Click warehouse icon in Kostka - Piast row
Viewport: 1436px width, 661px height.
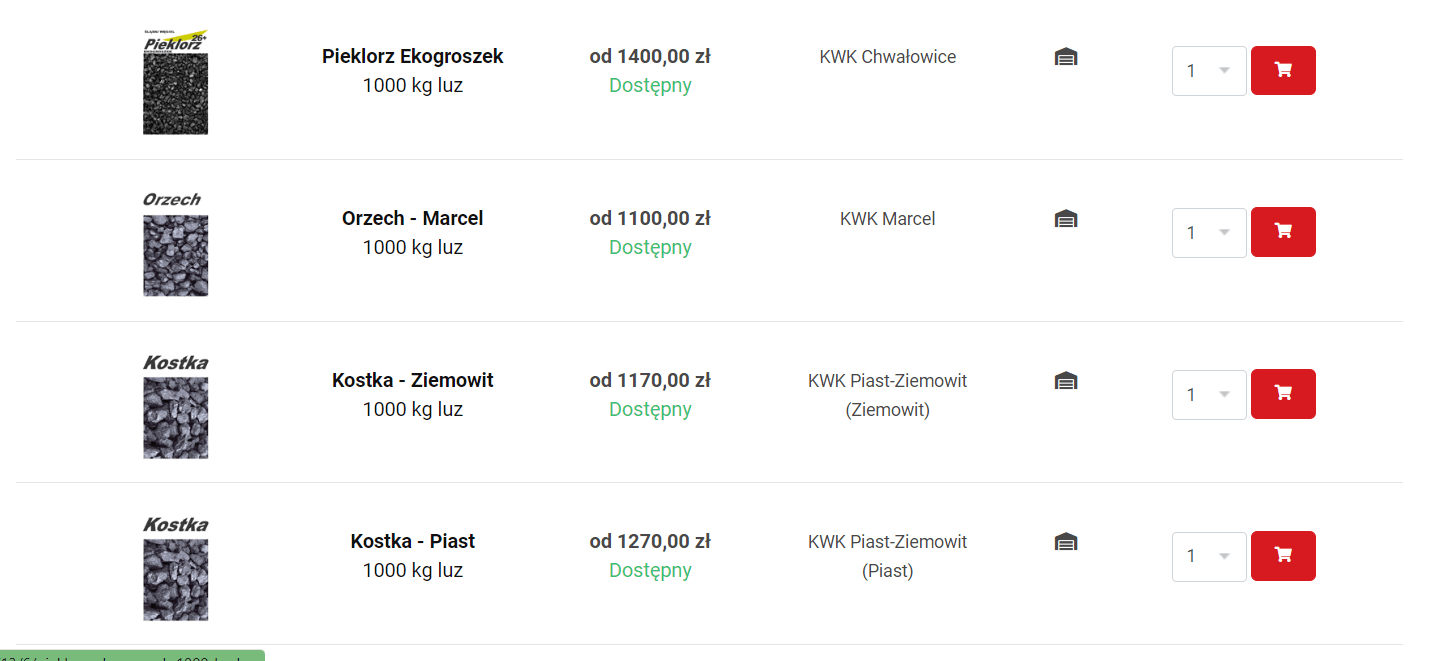point(1066,543)
